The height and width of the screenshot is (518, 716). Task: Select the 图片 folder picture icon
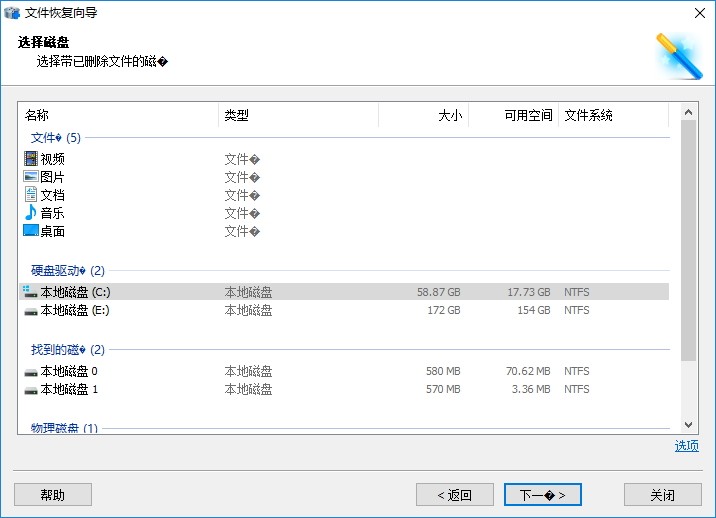pos(31,176)
